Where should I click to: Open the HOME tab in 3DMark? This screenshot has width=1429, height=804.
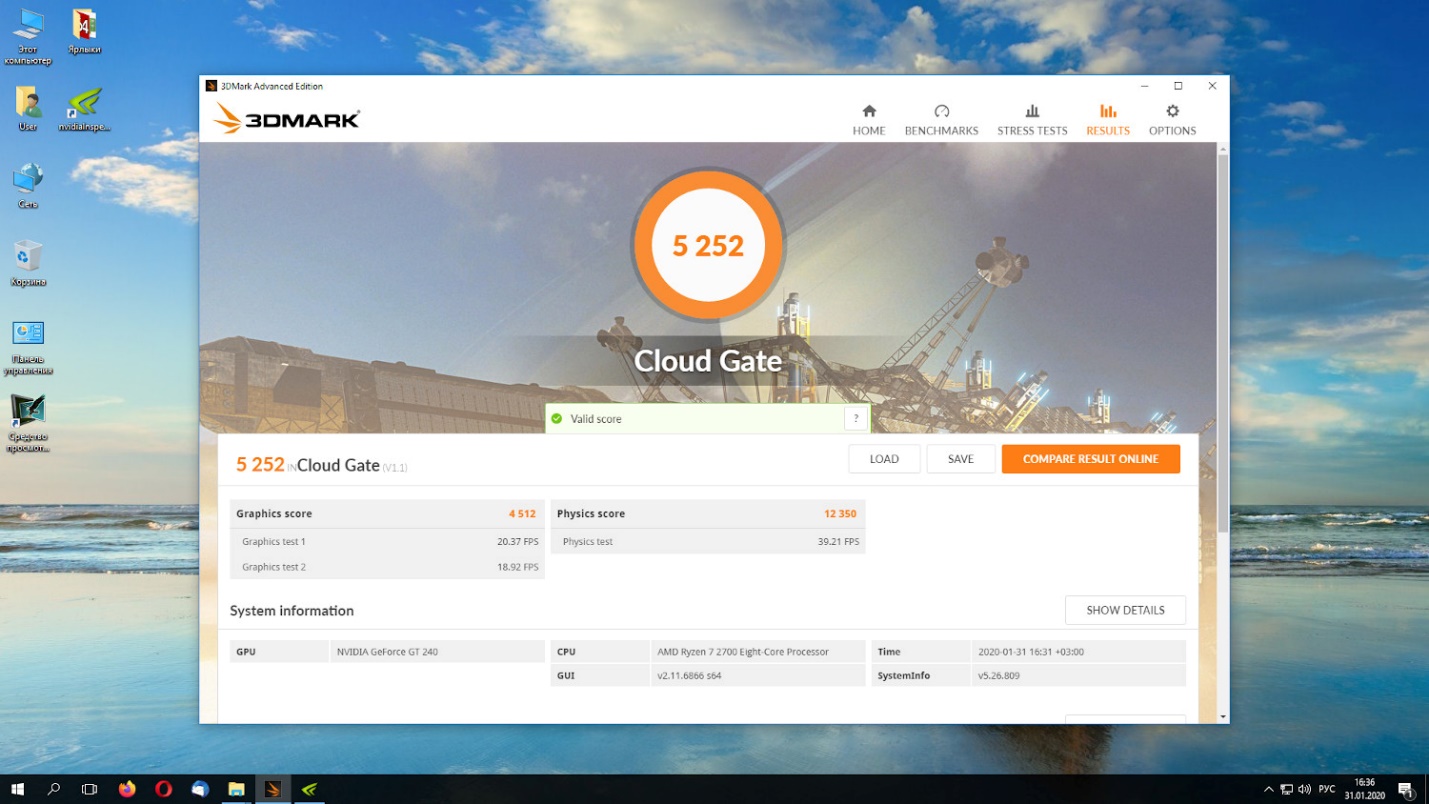pyautogui.click(x=868, y=119)
